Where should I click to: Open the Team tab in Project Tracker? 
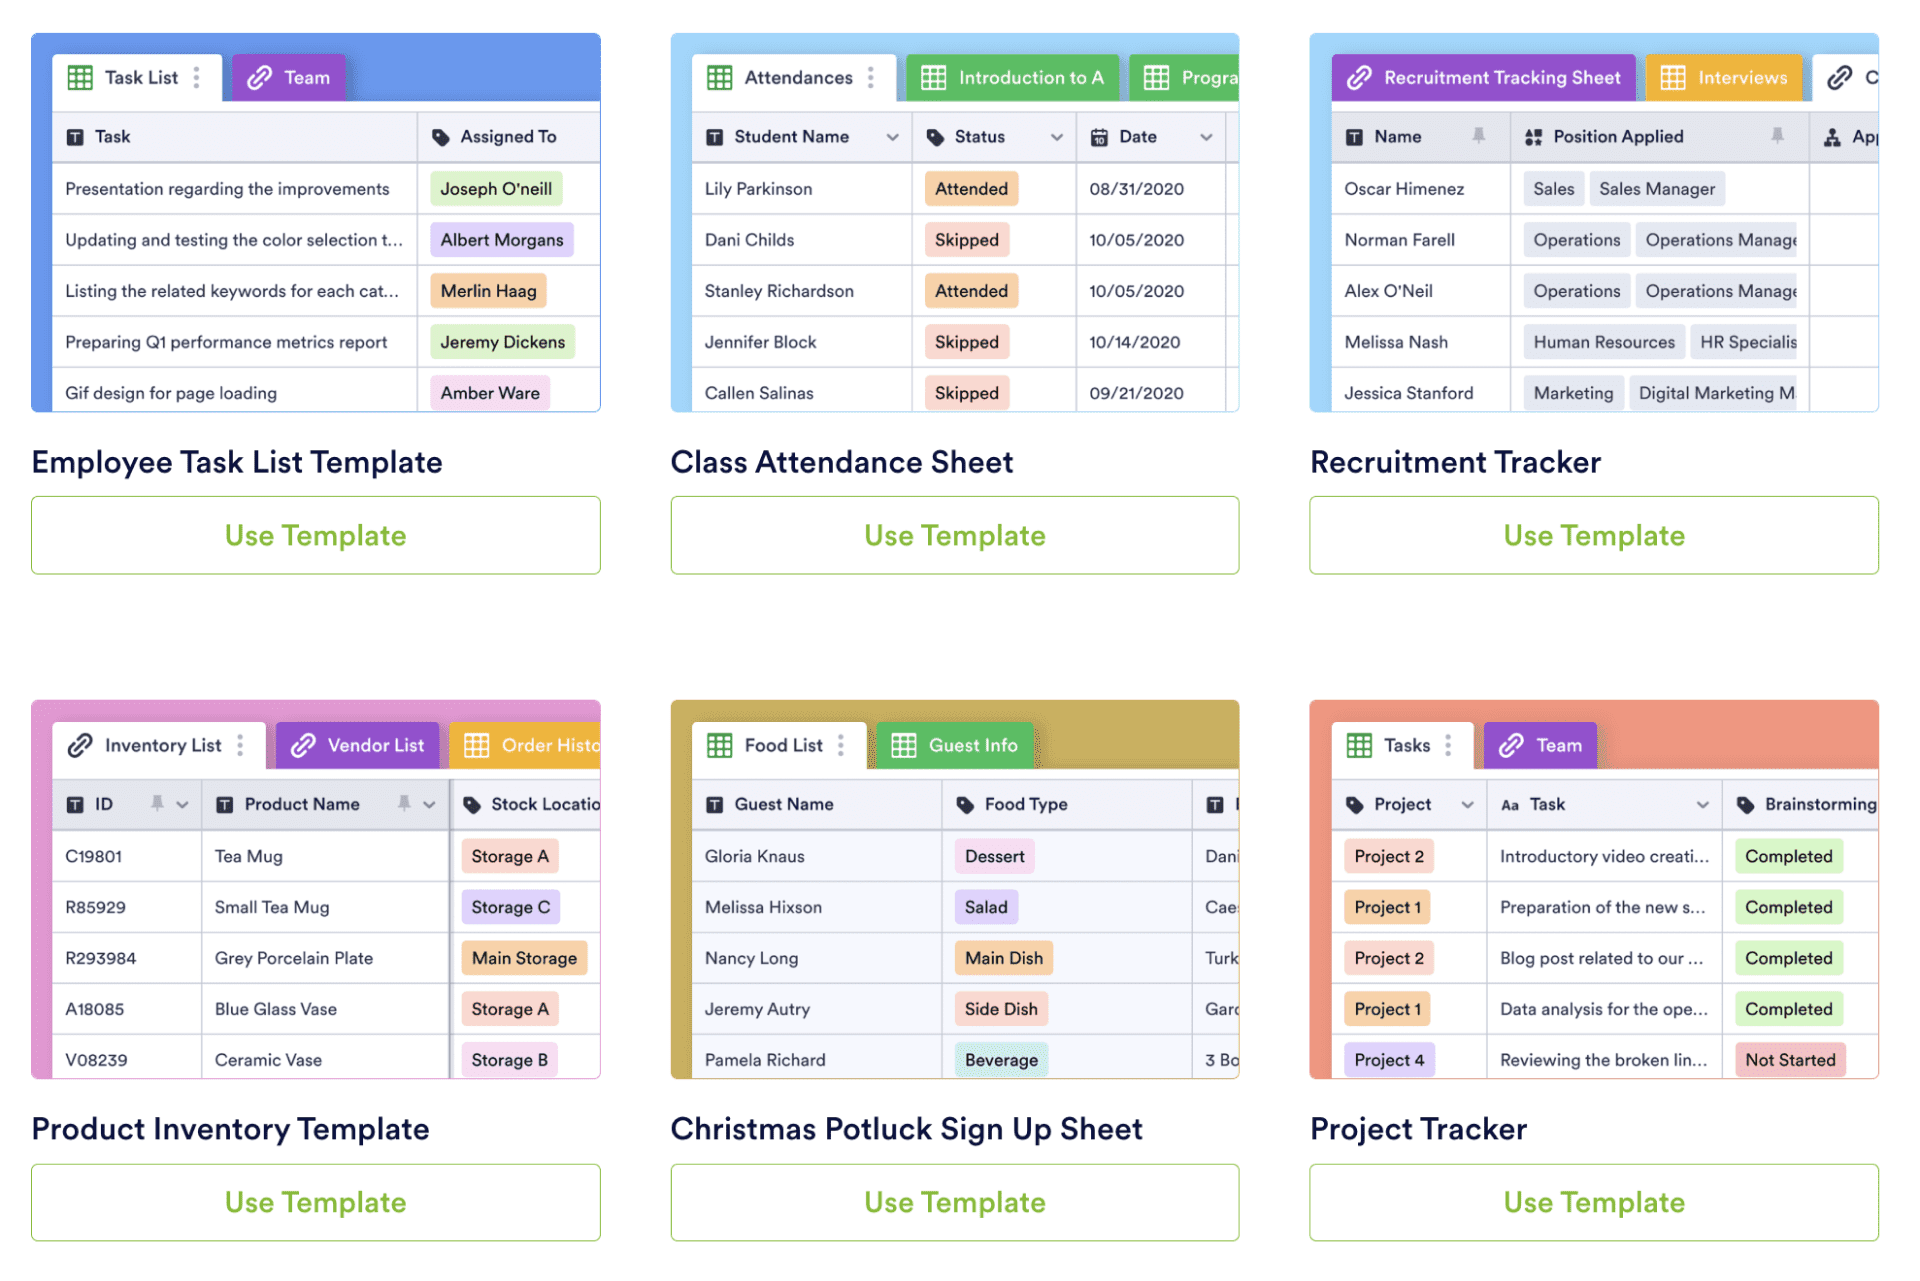tap(1541, 745)
